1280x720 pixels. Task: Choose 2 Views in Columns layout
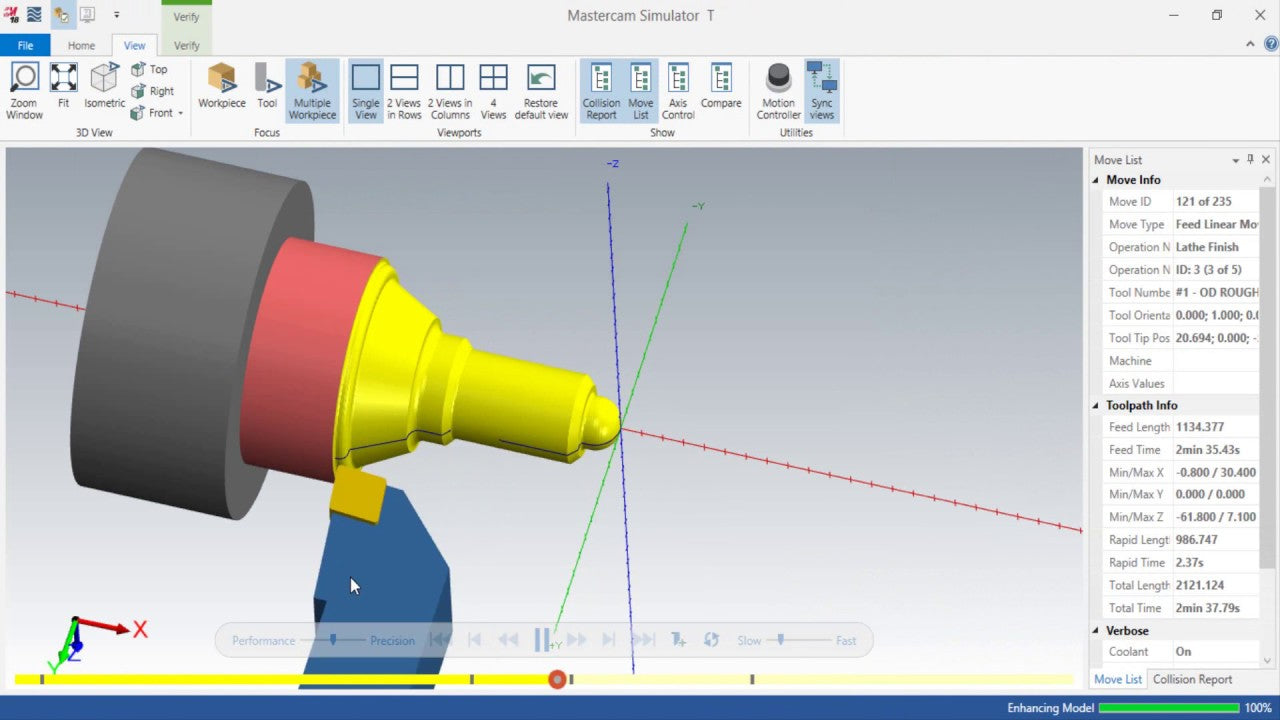[450, 91]
